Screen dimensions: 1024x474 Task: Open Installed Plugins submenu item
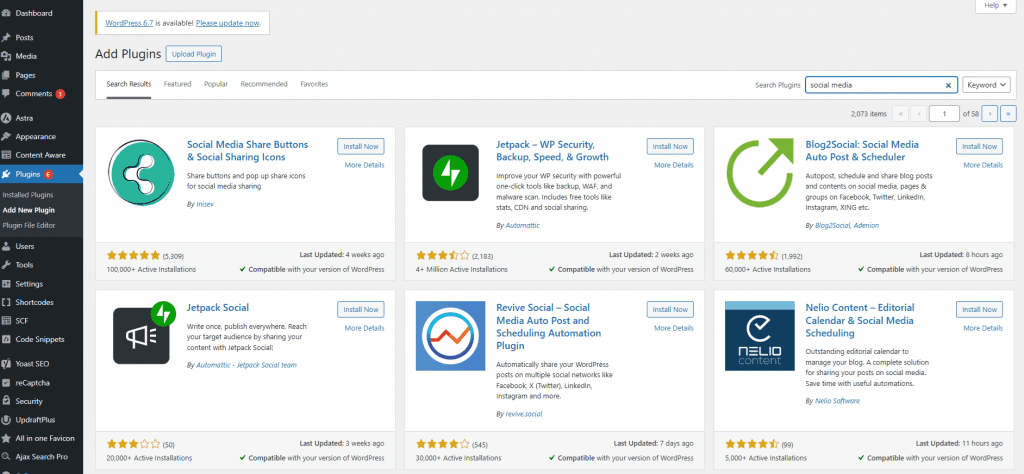pos(28,195)
